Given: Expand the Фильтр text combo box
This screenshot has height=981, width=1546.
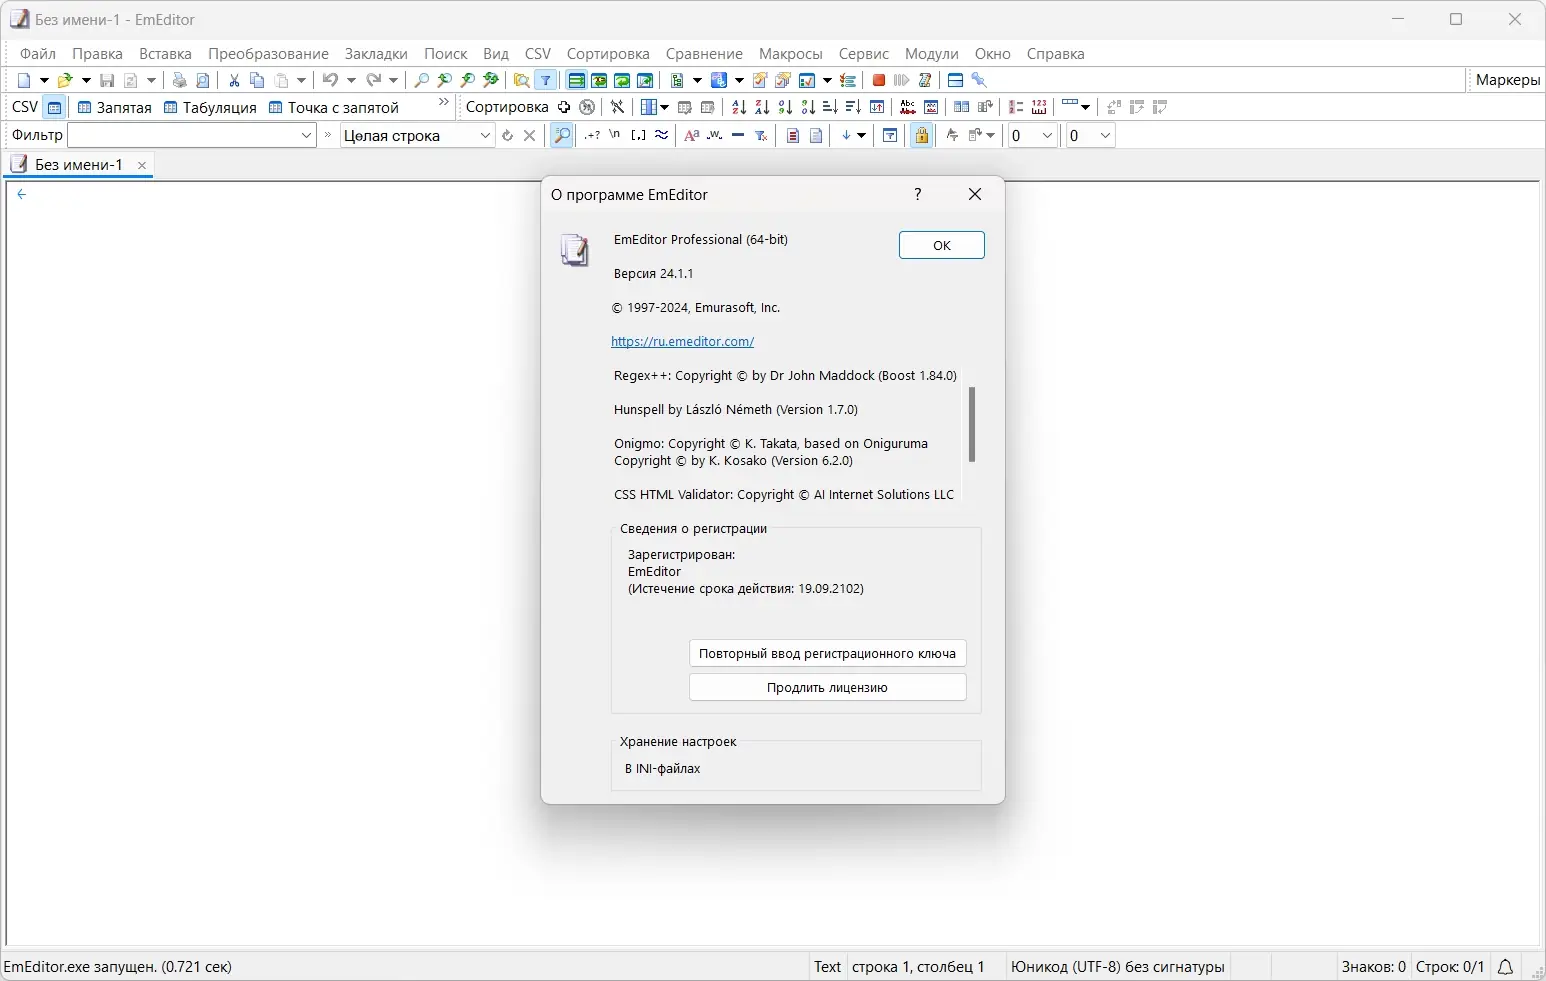Looking at the screenshot, I should point(306,135).
